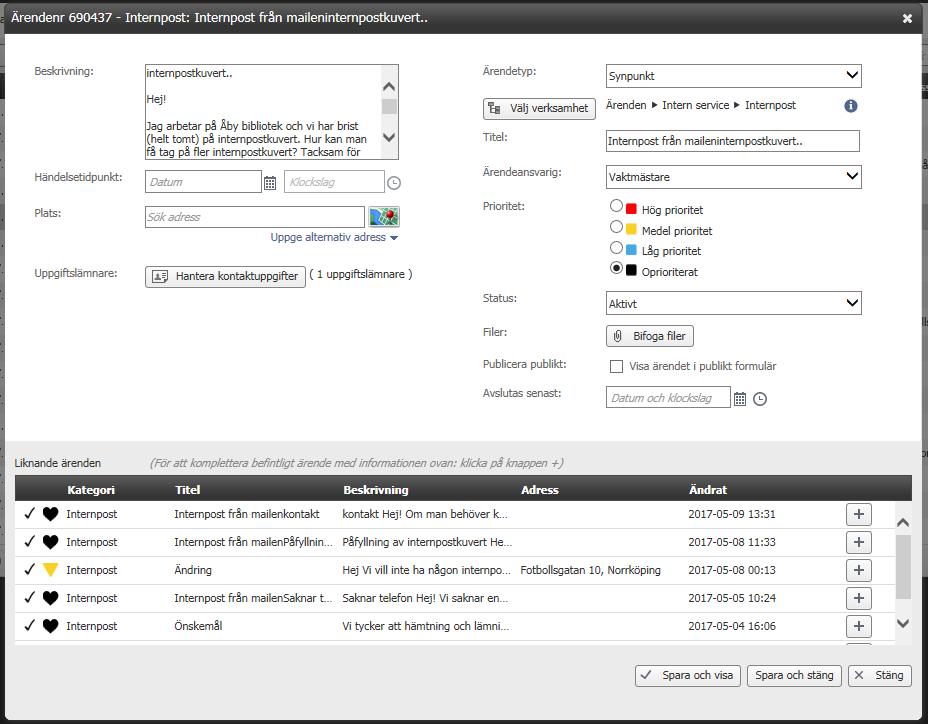Click Välj verksamhet button
This screenshot has width=928, height=724.
coord(539,108)
